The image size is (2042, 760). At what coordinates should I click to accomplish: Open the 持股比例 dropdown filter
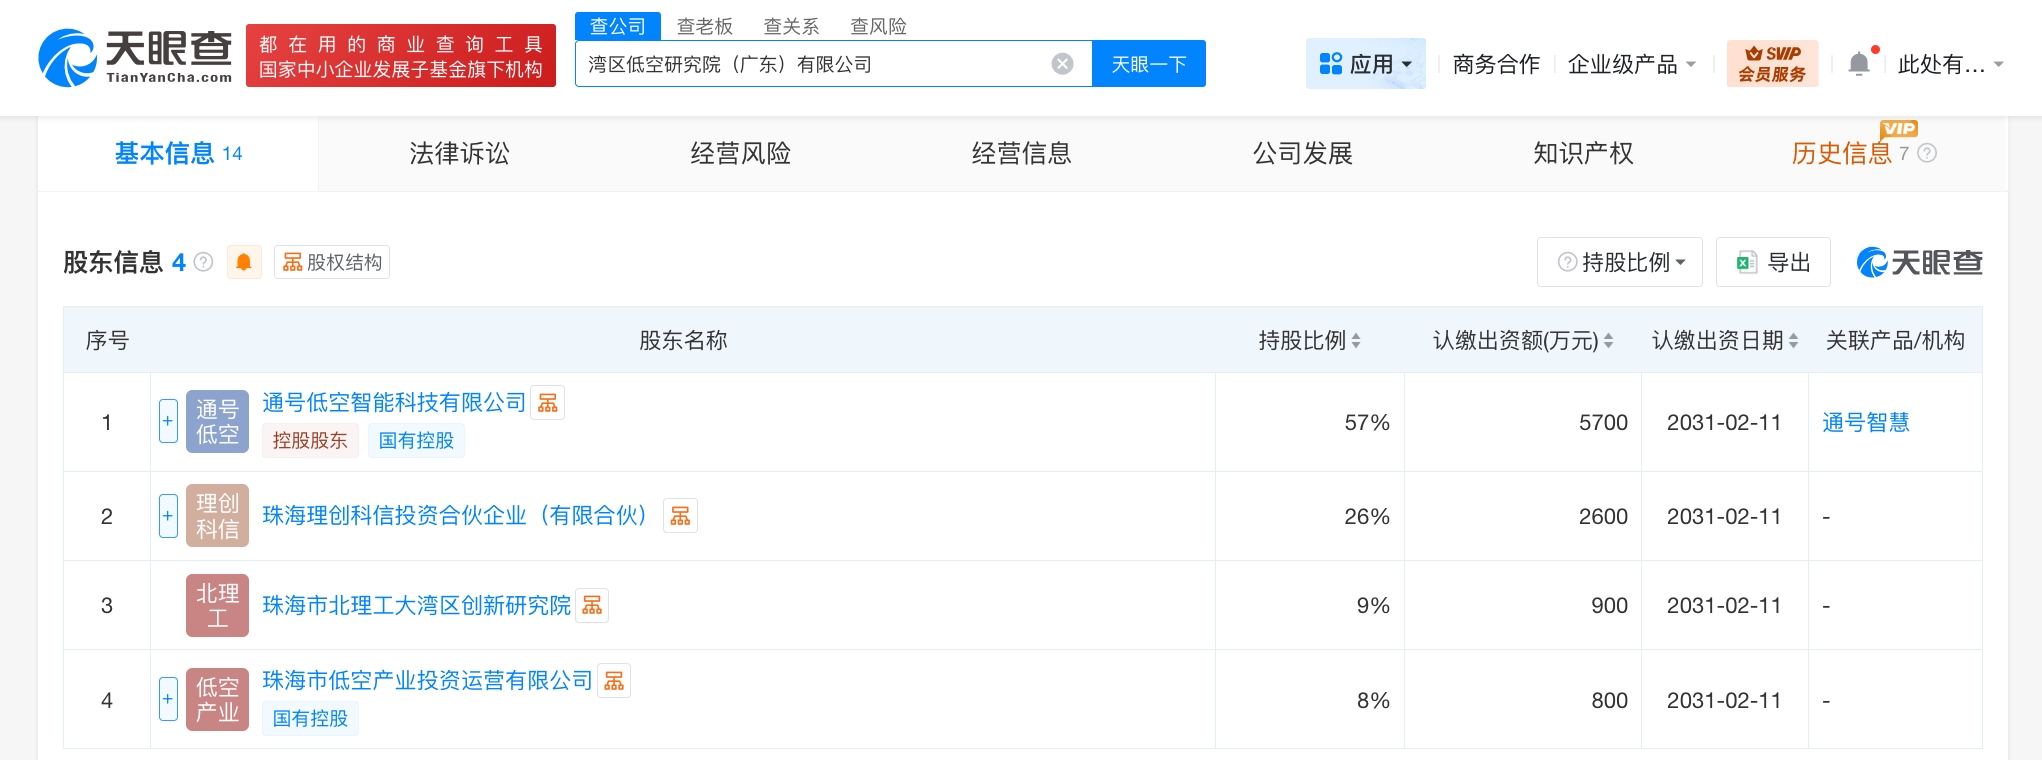coord(1619,262)
